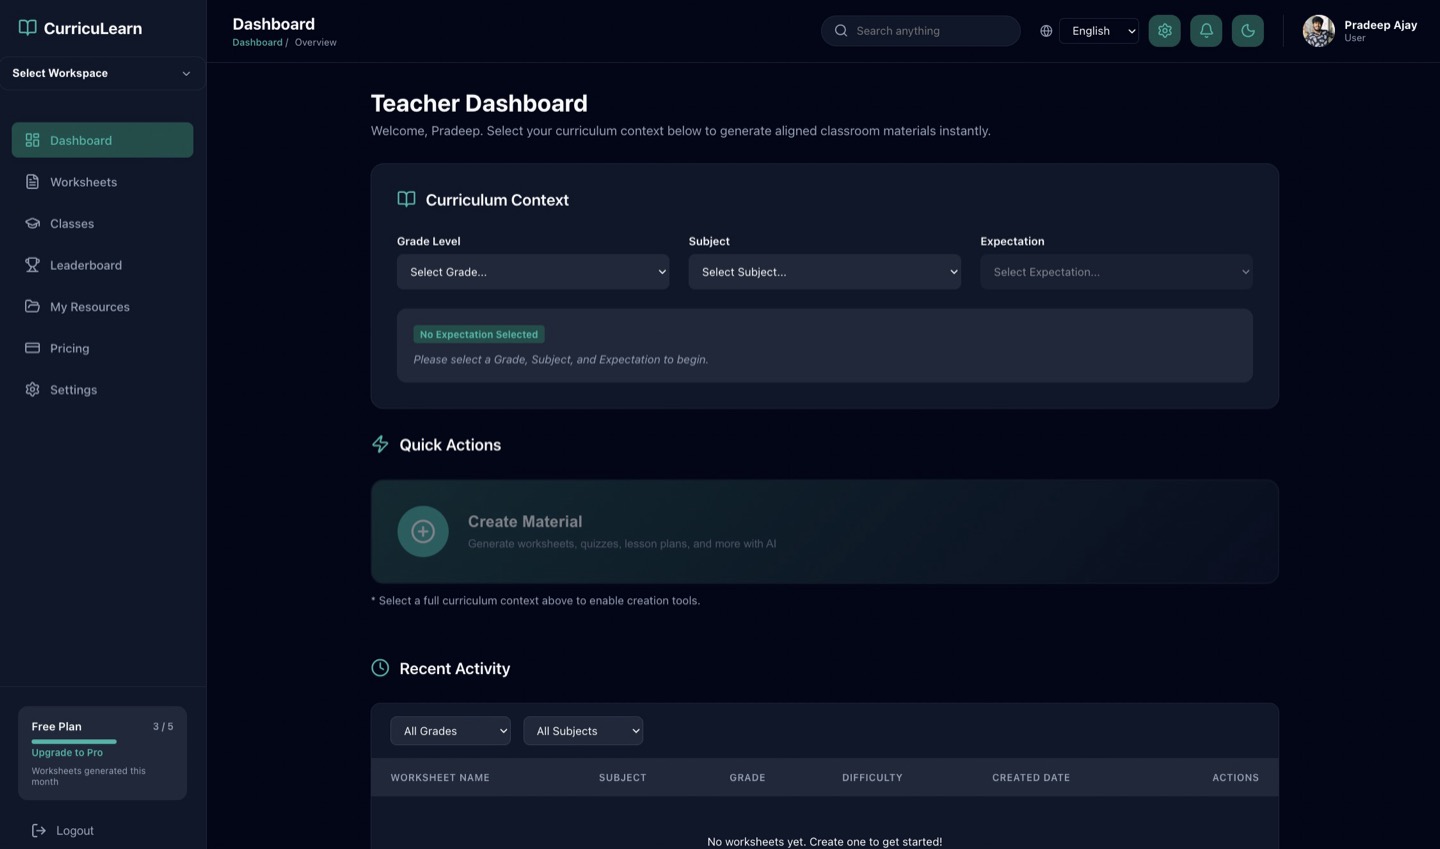1440x849 pixels.
Task: Click the Logout arrow icon
Action: pyautogui.click(x=39, y=830)
